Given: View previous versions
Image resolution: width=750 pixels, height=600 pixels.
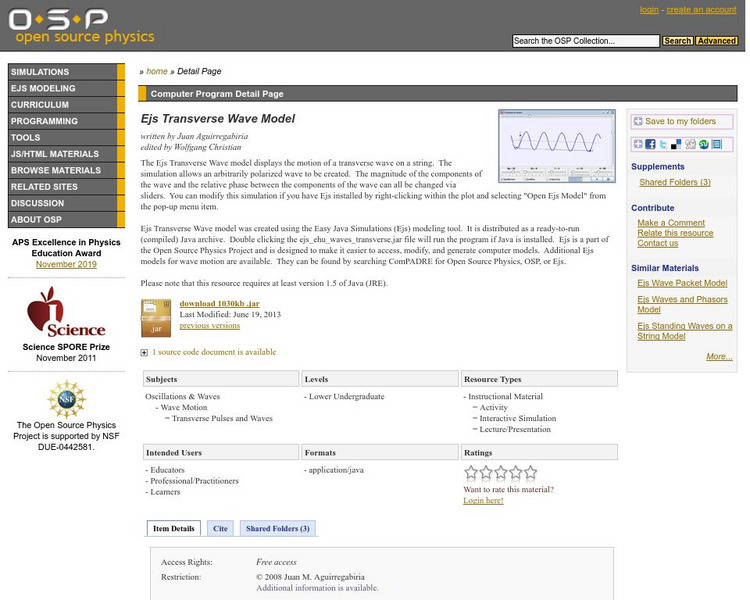Looking at the screenshot, I should point(210,325).
